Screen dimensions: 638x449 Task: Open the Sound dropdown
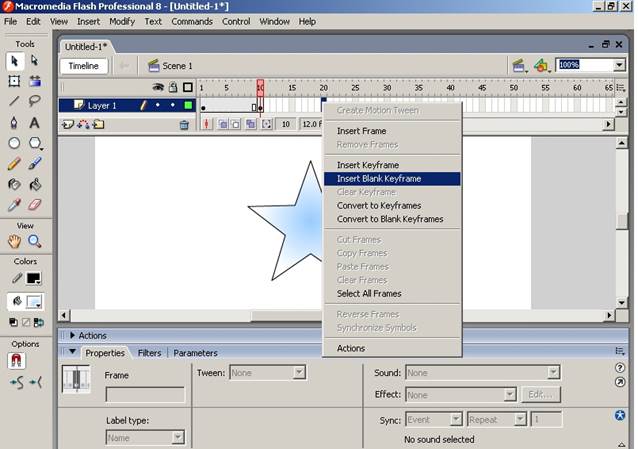[x=553, y=372]
